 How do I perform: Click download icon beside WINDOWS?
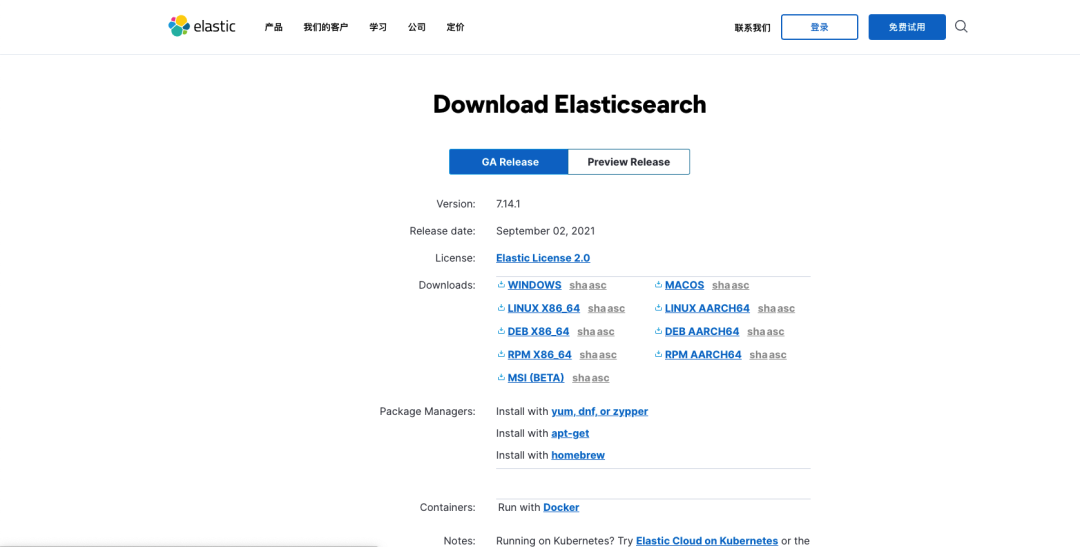pos(501,285)
